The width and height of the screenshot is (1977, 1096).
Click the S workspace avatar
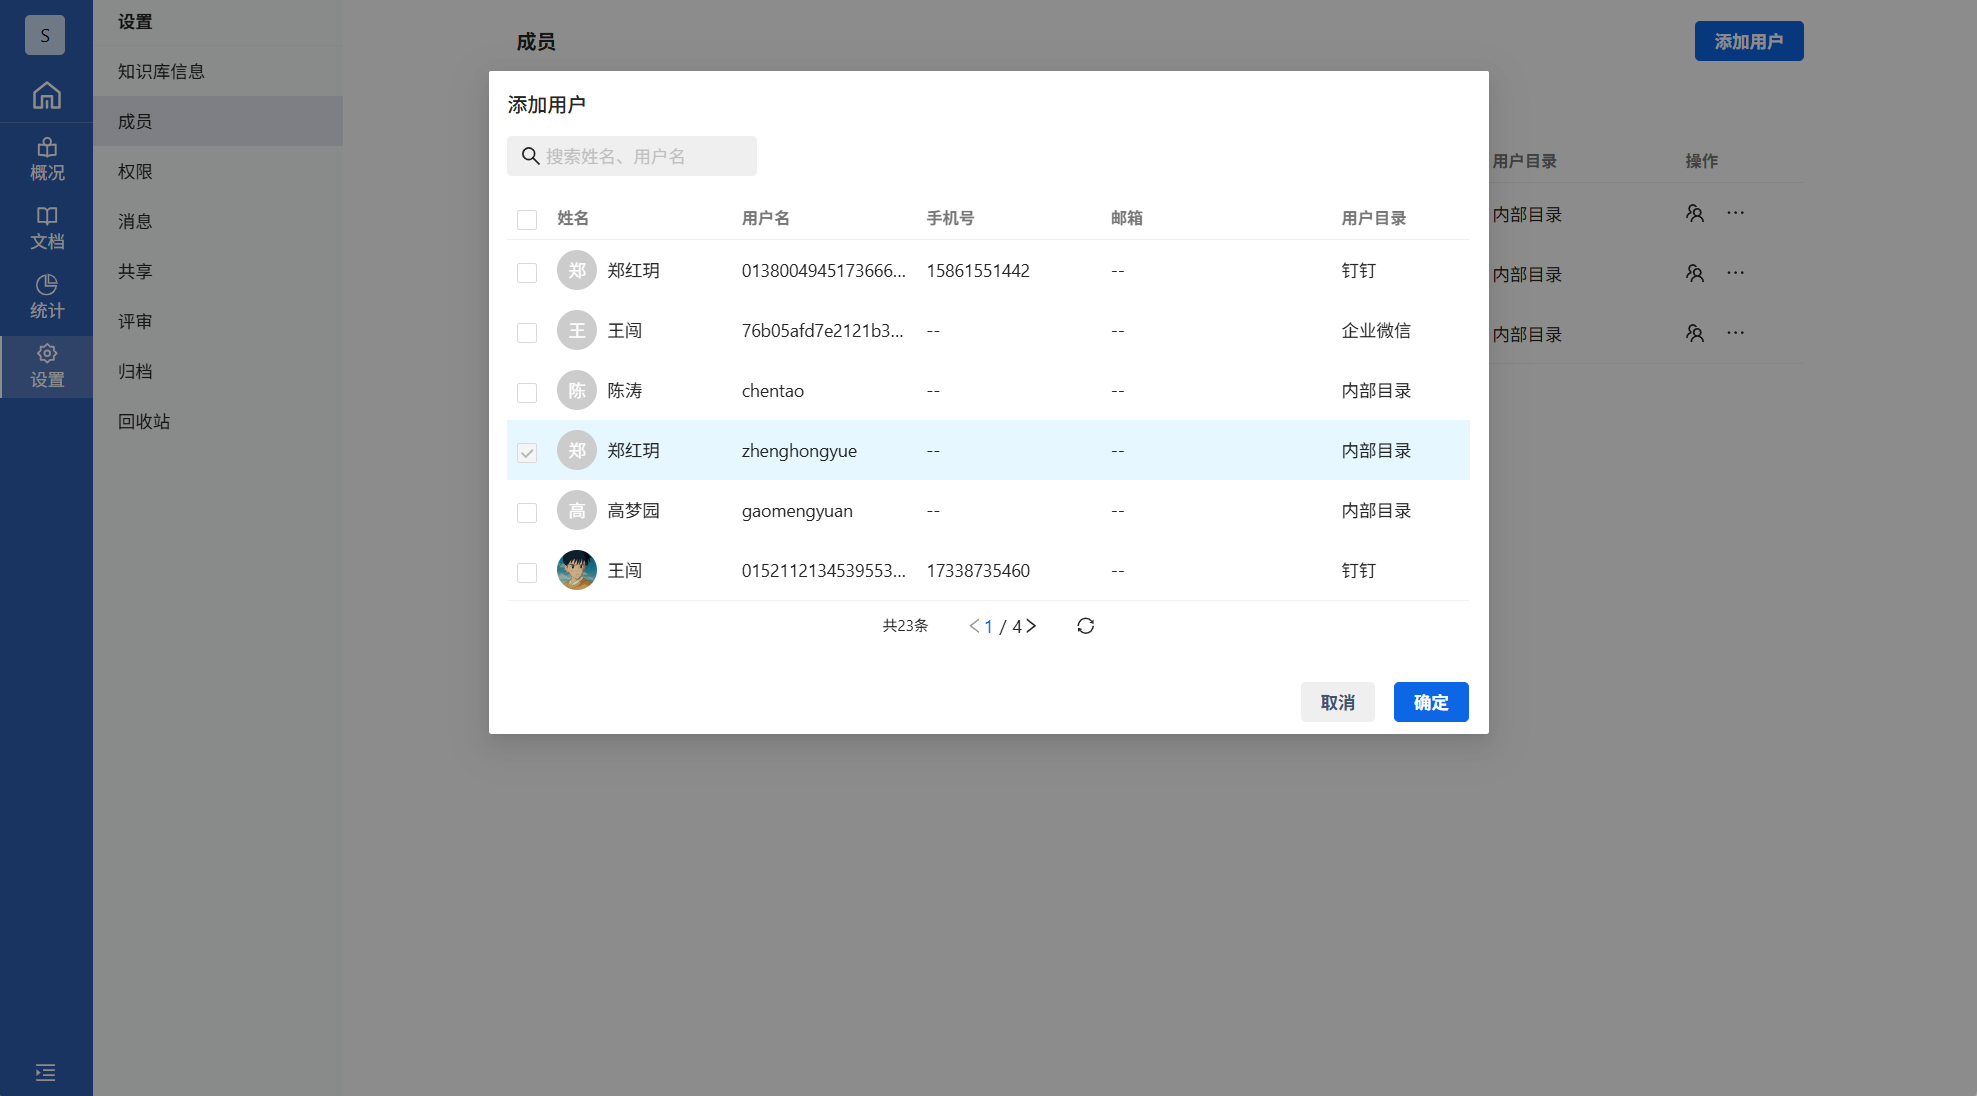pos(45,35)
